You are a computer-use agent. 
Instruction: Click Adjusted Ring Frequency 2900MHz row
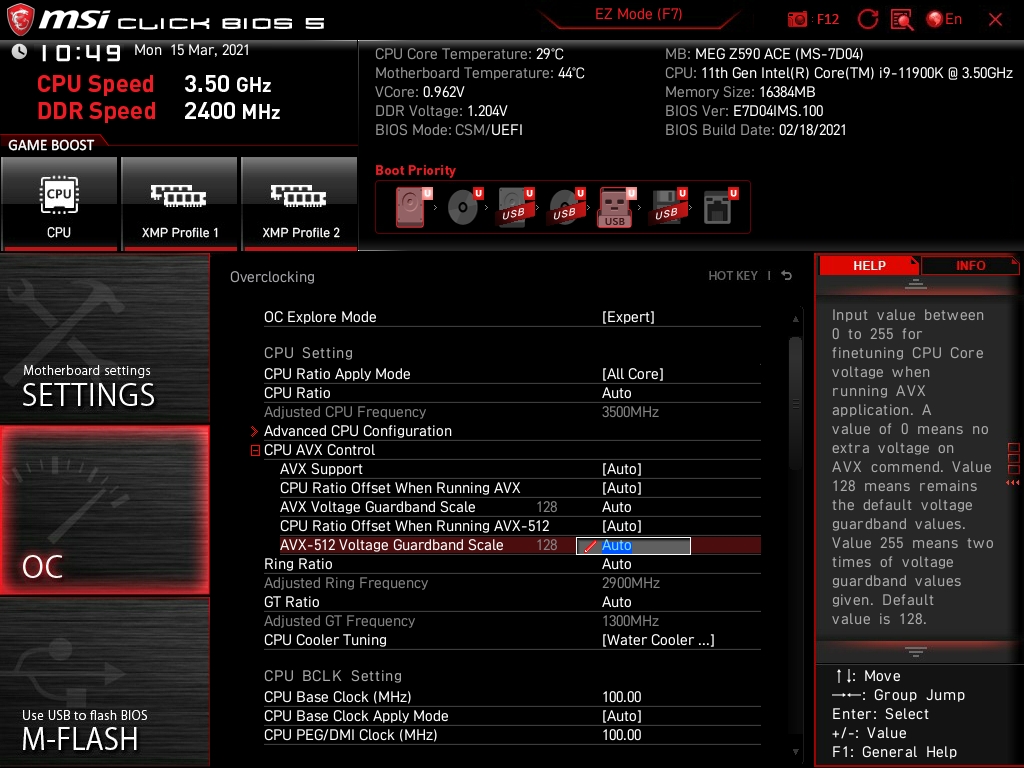point(512,583)
